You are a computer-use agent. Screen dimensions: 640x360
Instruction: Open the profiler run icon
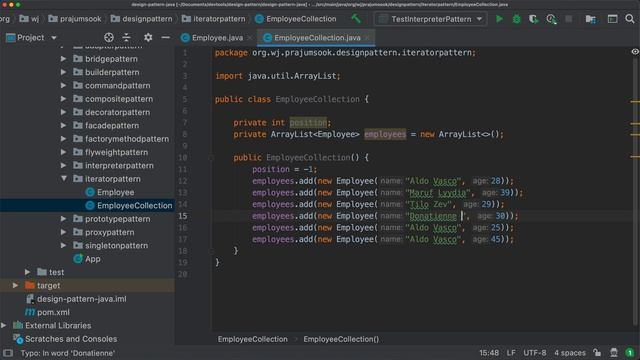tap(551, 19)
